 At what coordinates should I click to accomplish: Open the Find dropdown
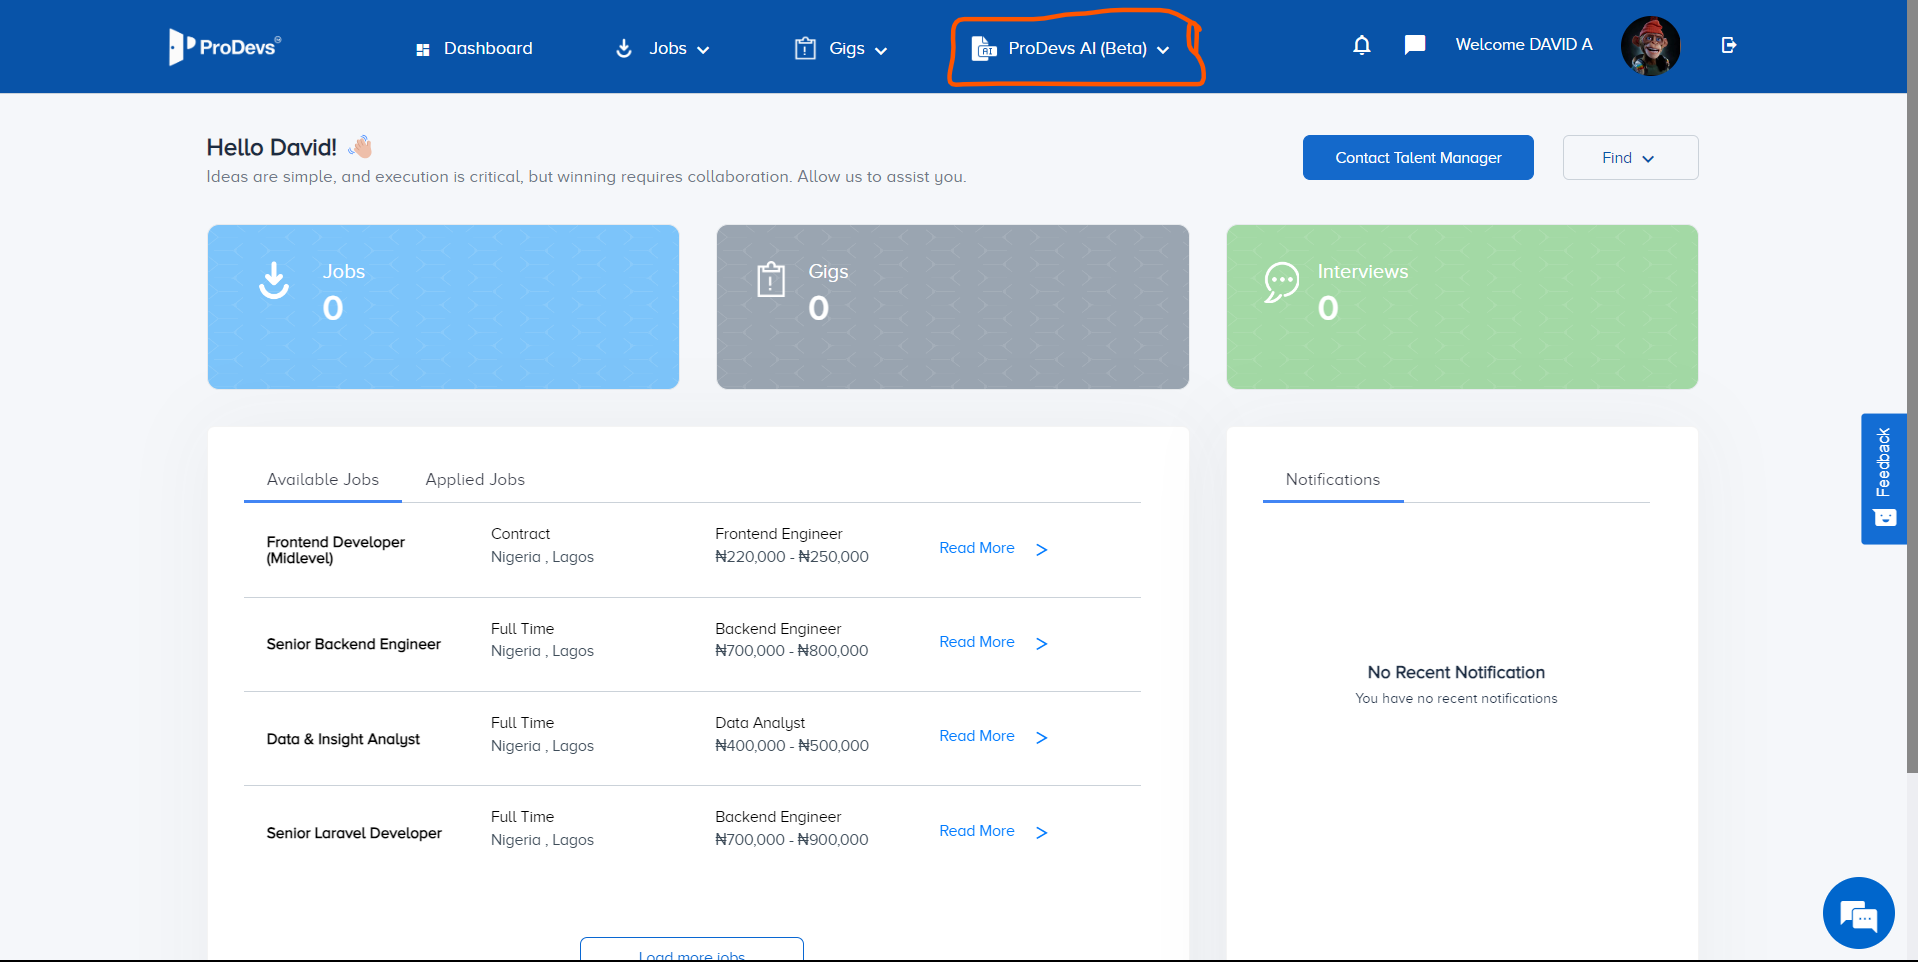1629,158
